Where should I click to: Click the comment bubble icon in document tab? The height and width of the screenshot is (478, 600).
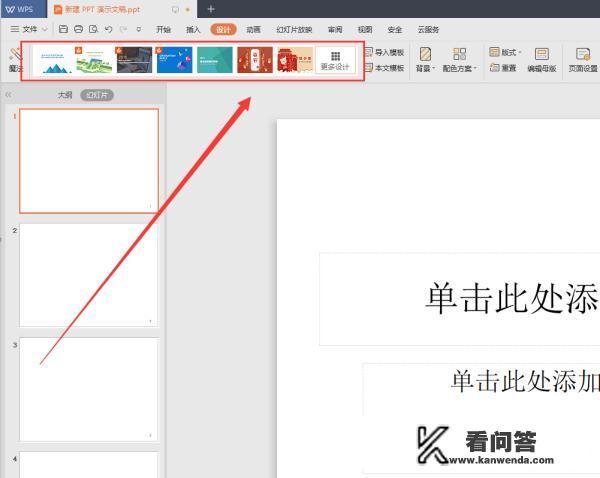tap(175, 10)
